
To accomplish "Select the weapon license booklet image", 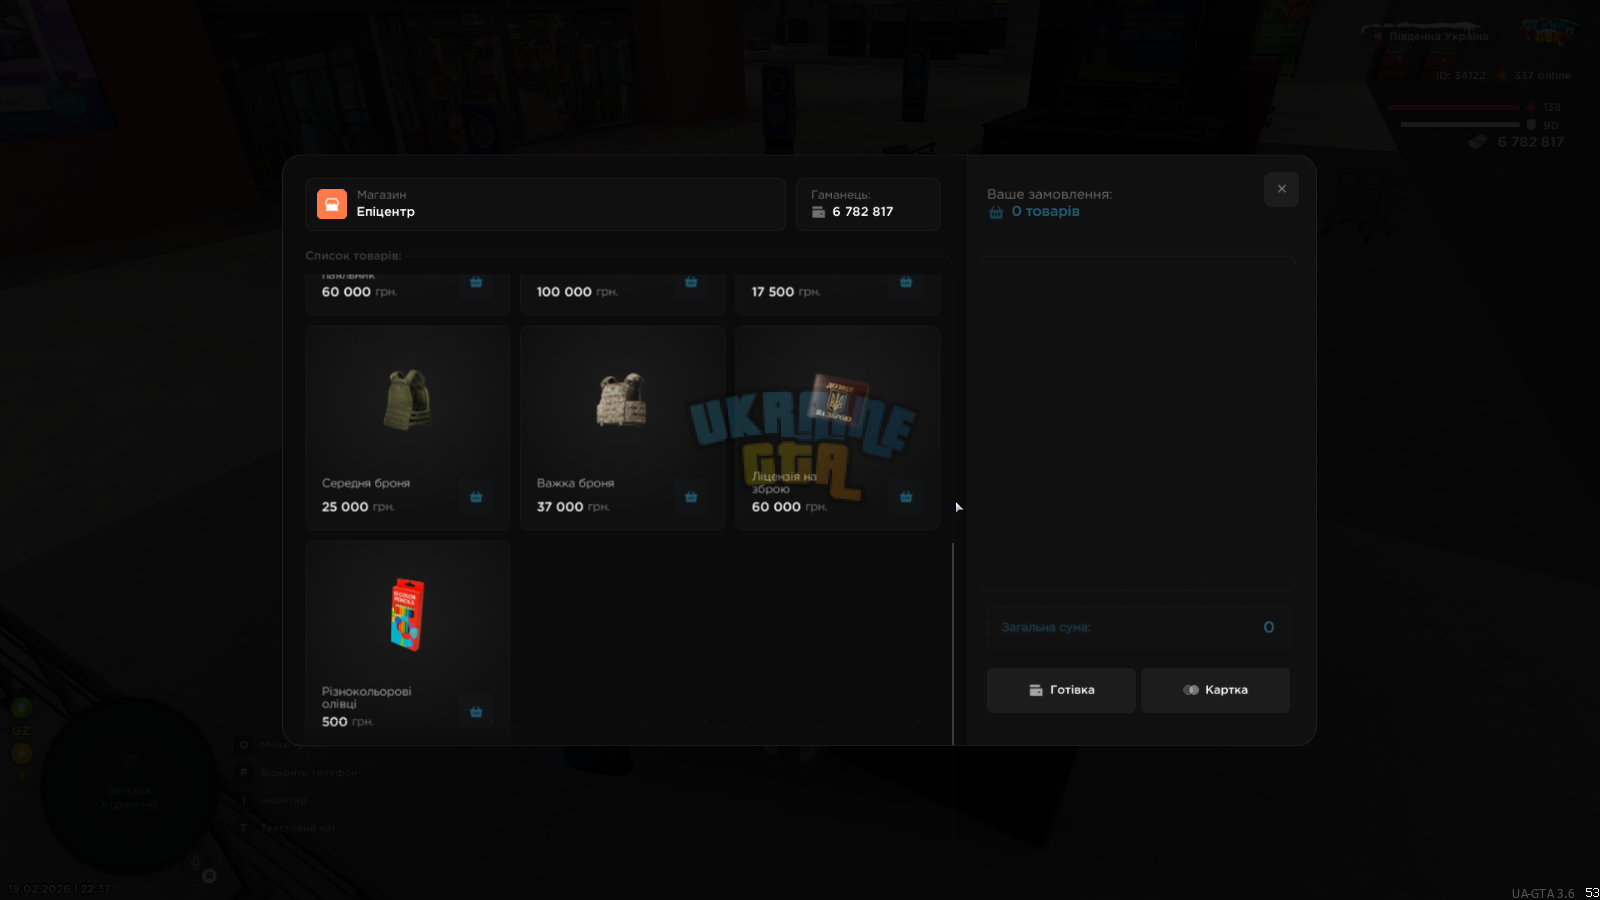I will click(x=838, y=399).
